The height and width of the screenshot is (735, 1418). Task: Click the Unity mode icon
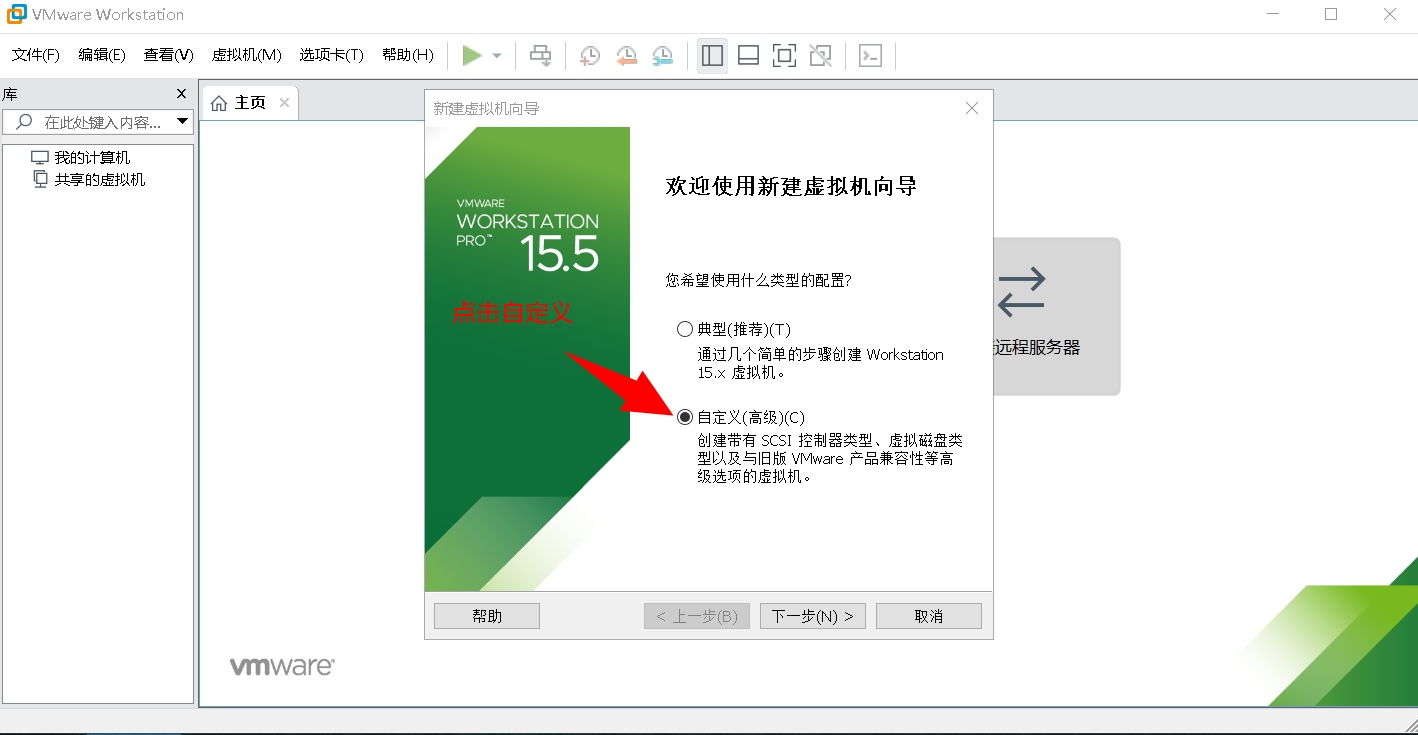821,56
